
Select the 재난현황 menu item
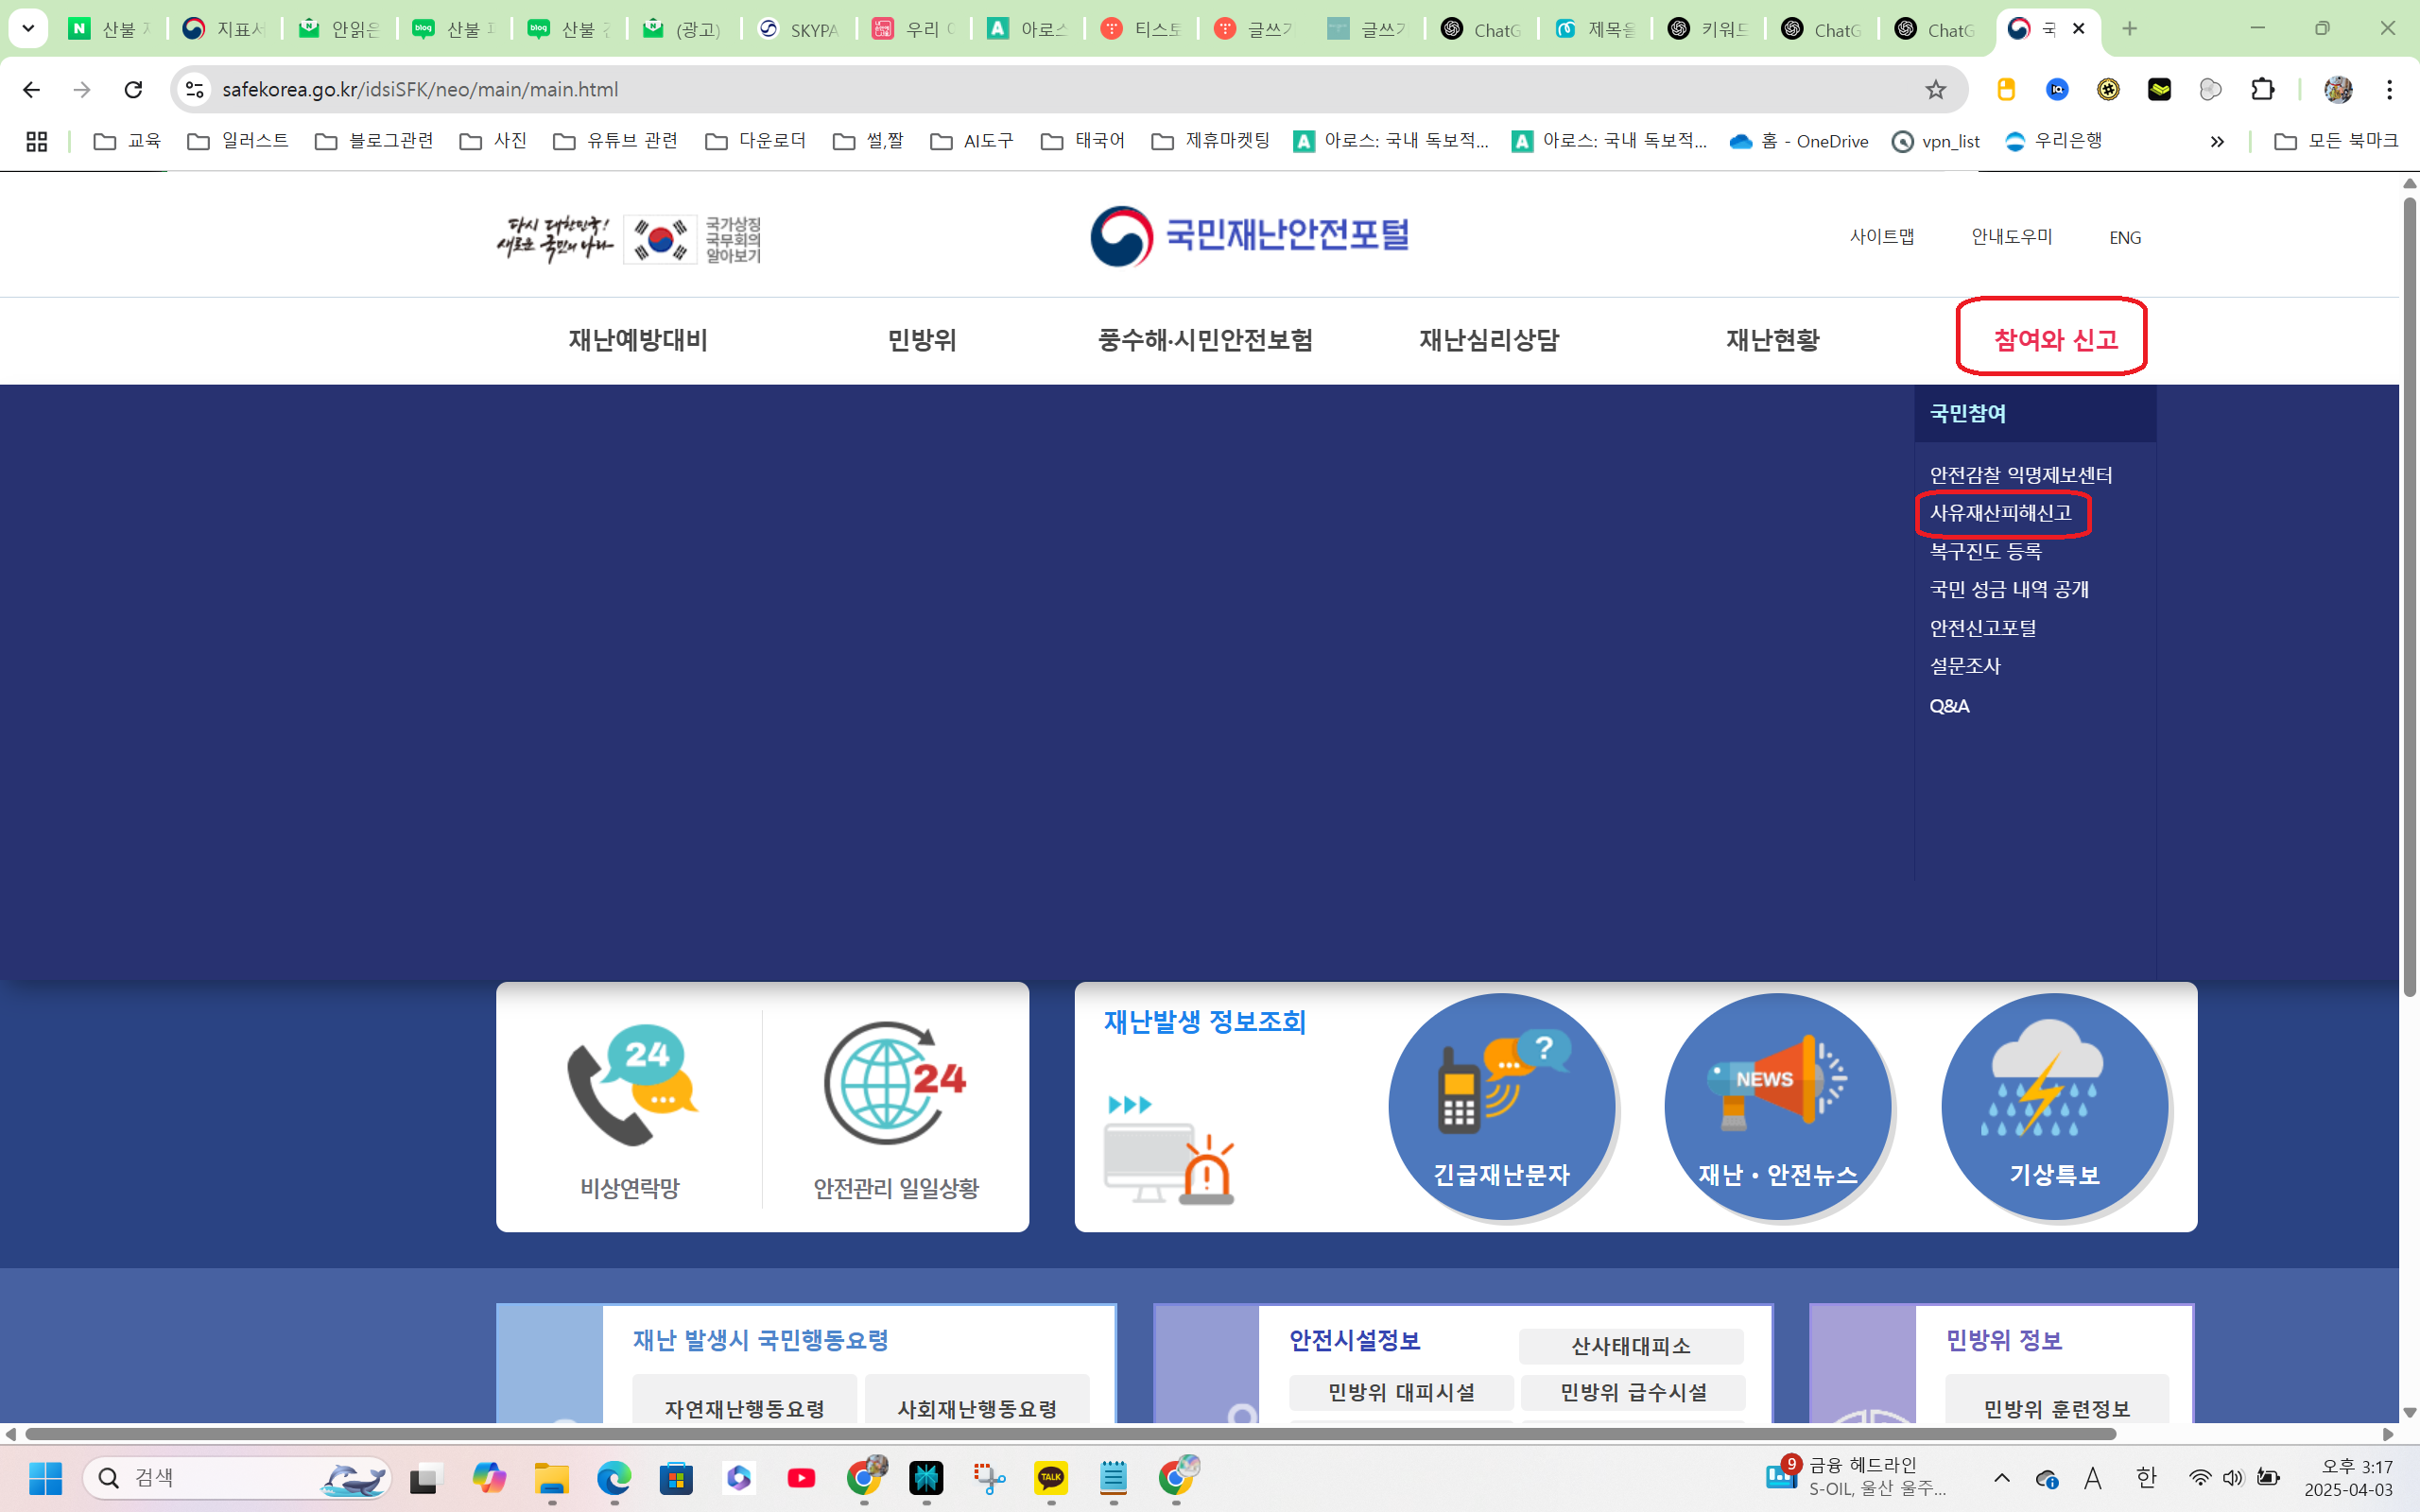[x=1772, y=339]
